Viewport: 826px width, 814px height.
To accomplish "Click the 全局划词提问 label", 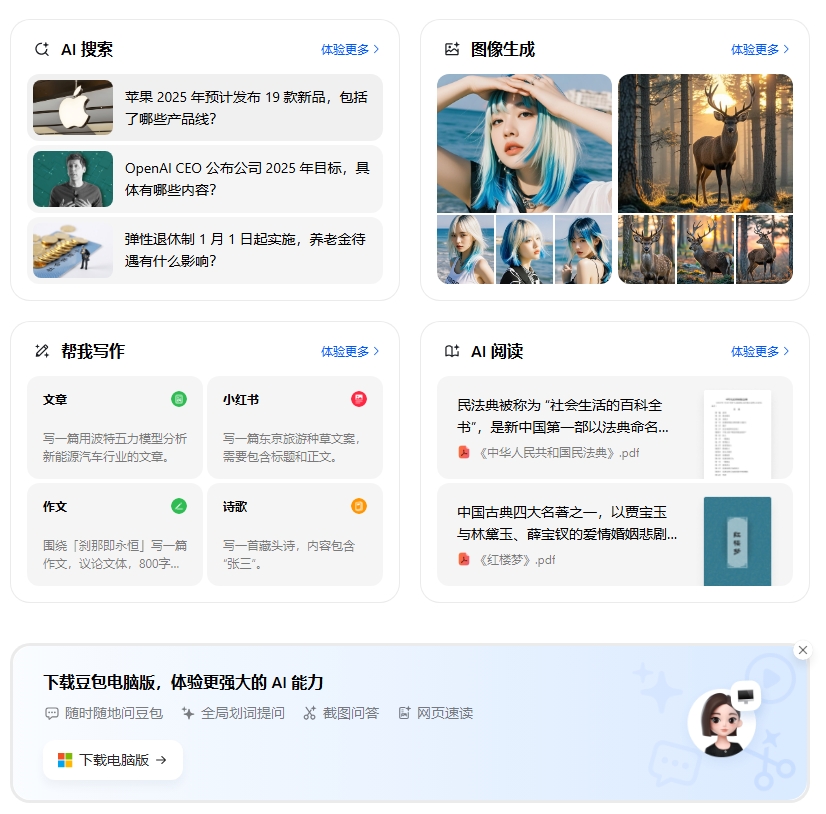I will pyautogui.click(x=243, y=713).
